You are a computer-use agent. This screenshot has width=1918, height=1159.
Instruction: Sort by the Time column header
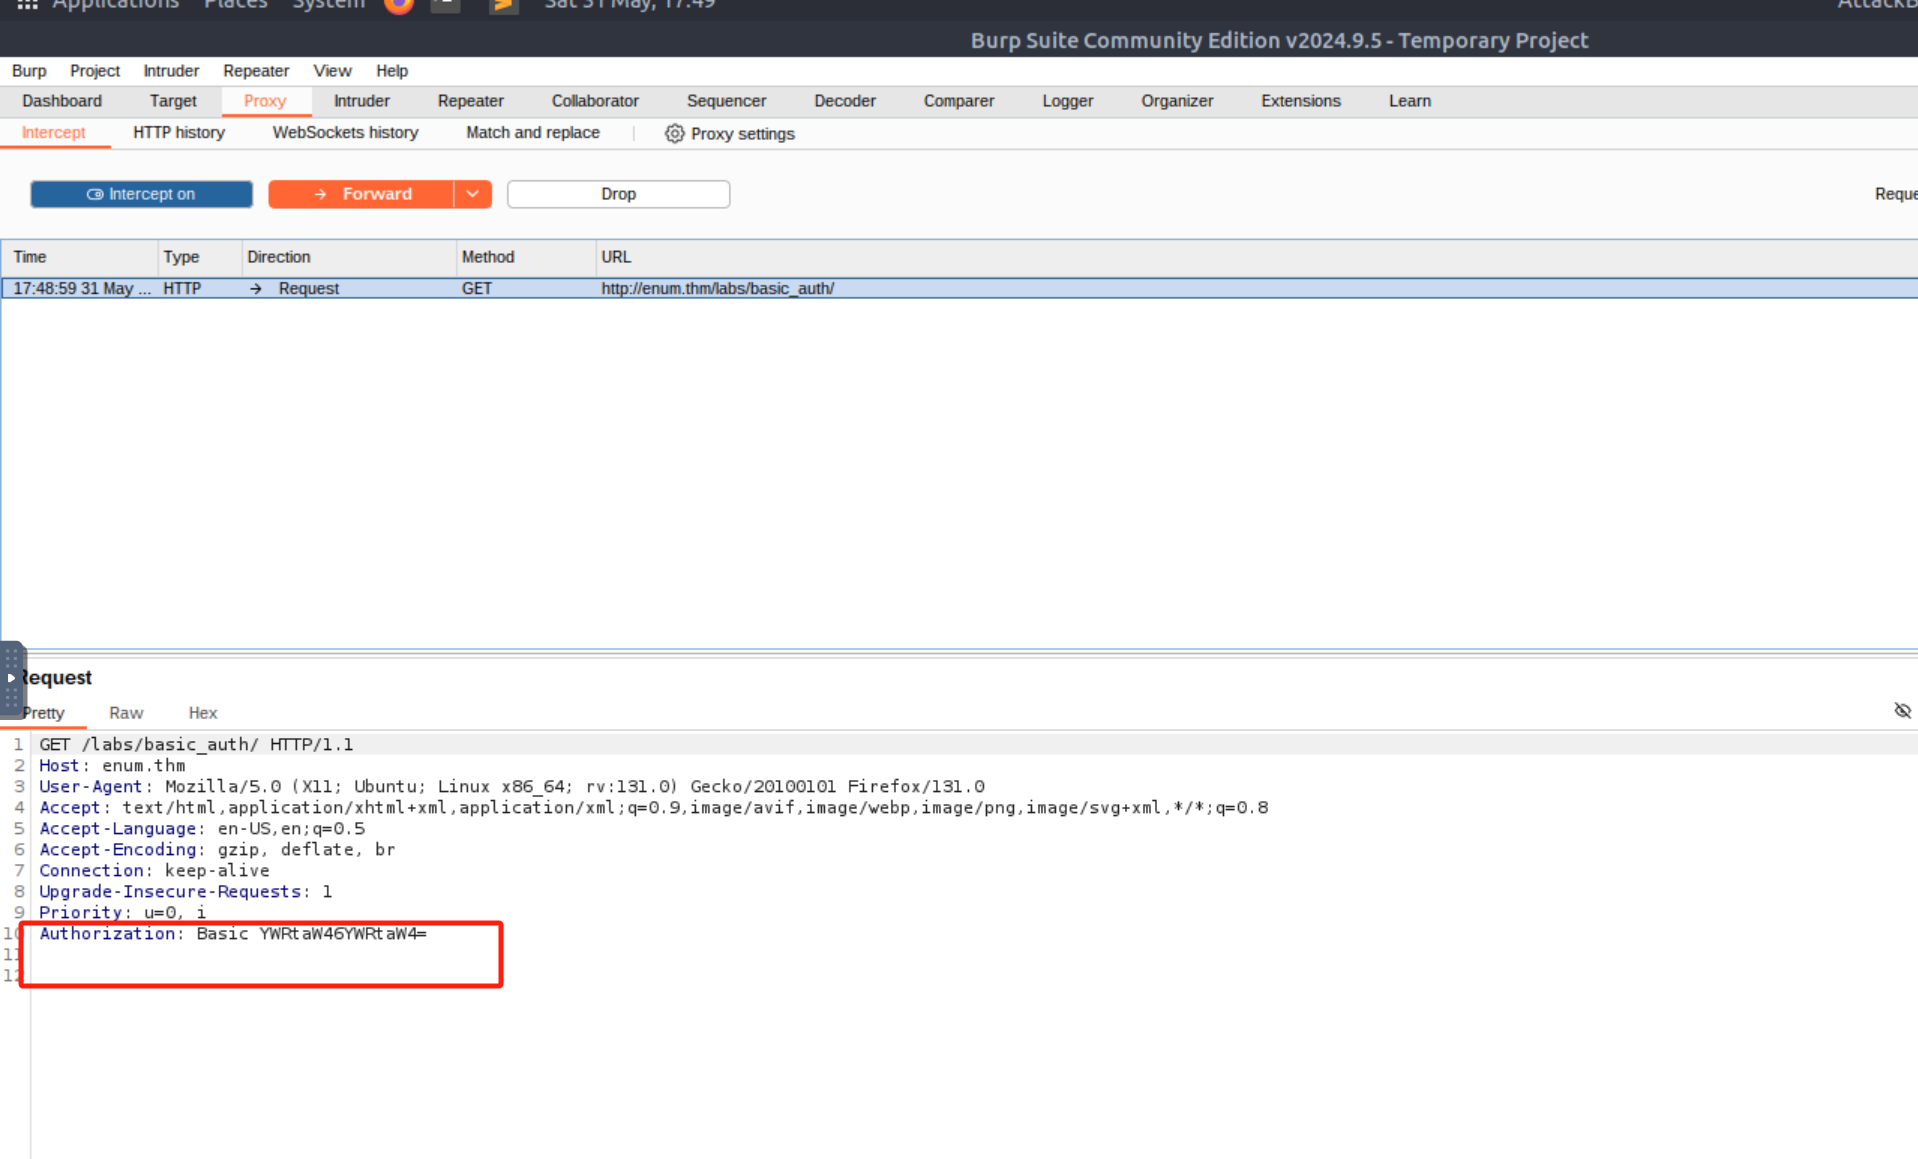point(80,257)
